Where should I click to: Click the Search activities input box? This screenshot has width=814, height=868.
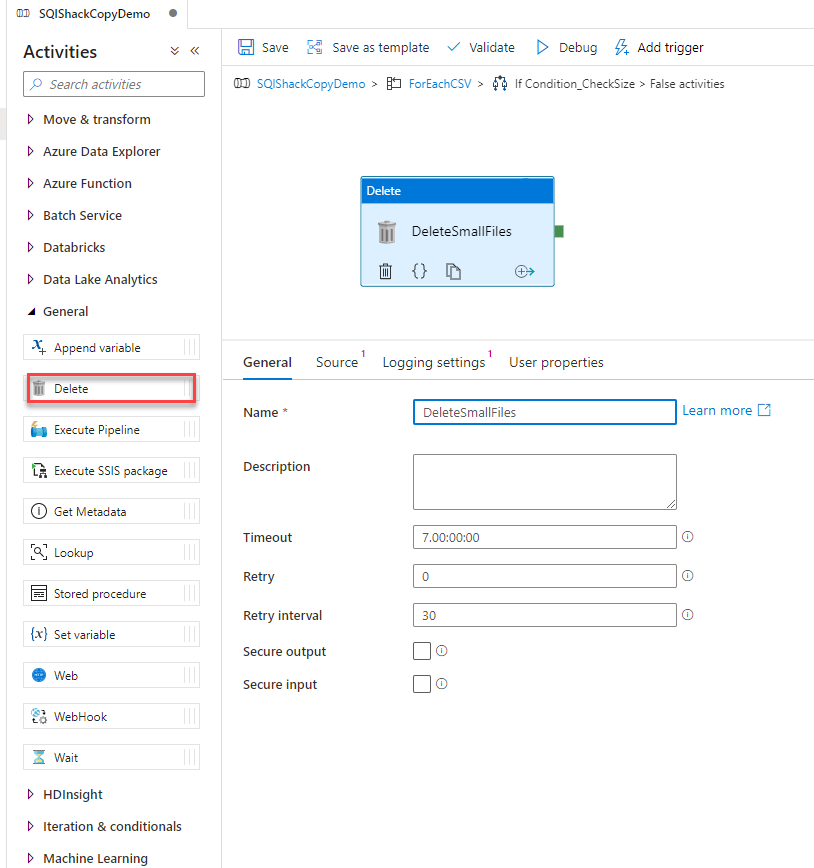coord(114,84)
